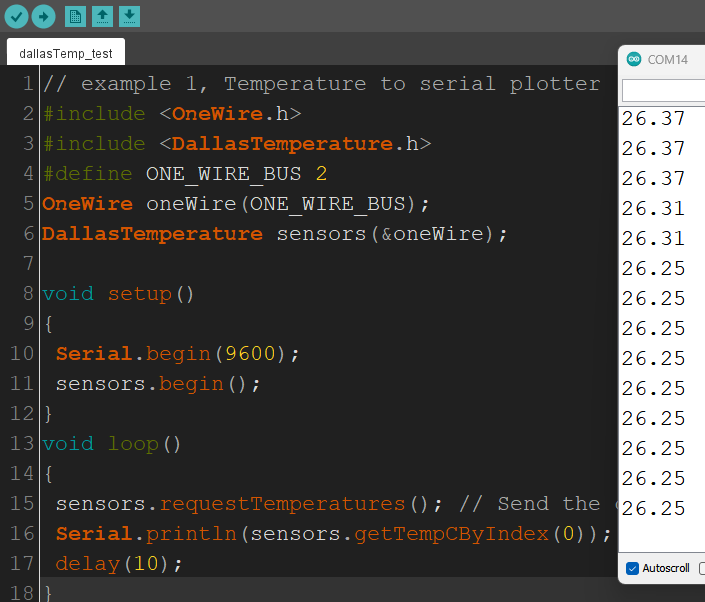The image size is (705, 602).
Task: Select the dallasTemp_test sketch tab
Action: [x=65, y=53]
